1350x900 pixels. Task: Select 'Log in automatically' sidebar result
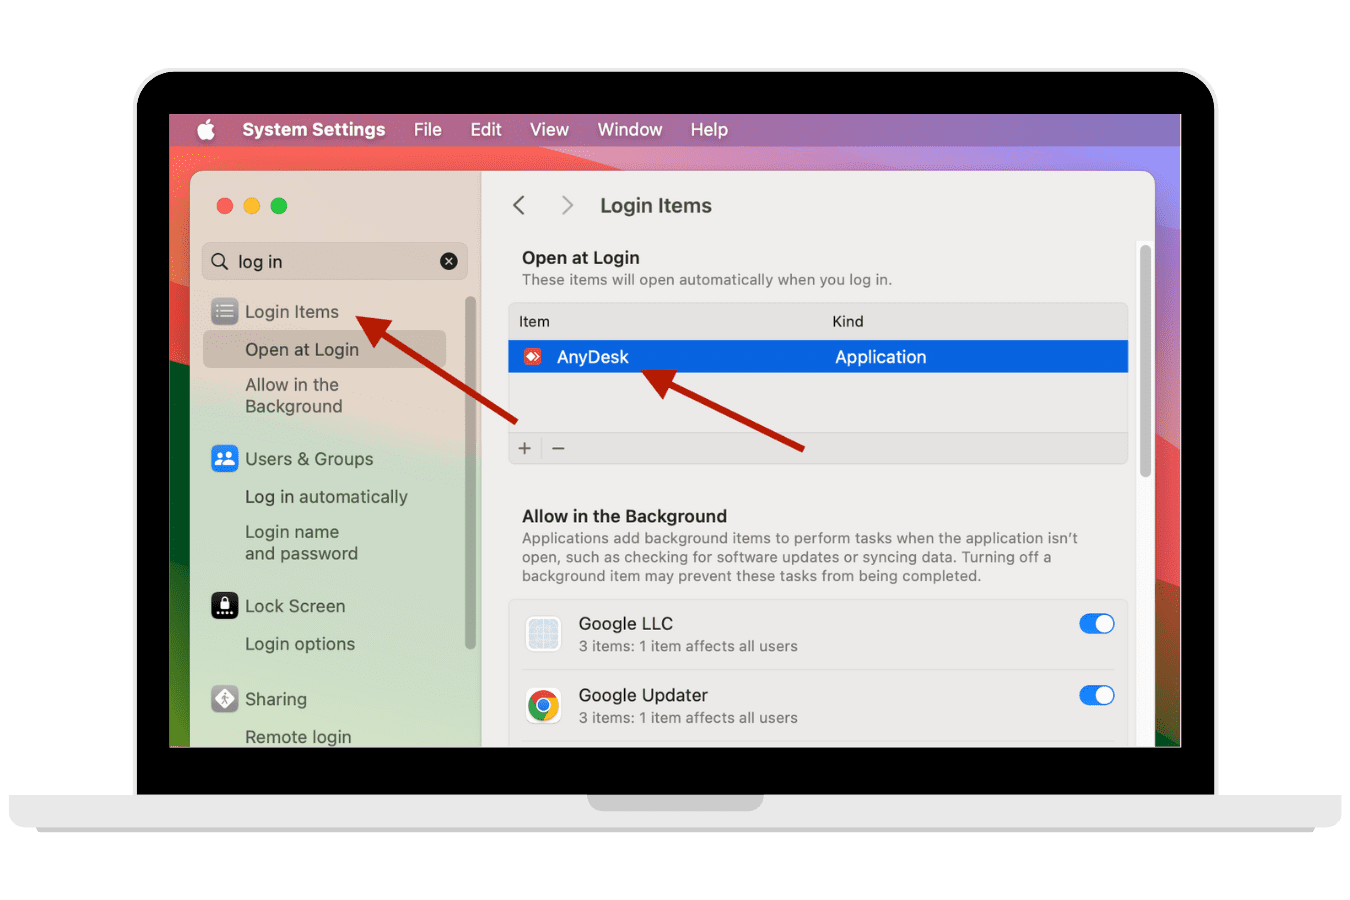324,497
